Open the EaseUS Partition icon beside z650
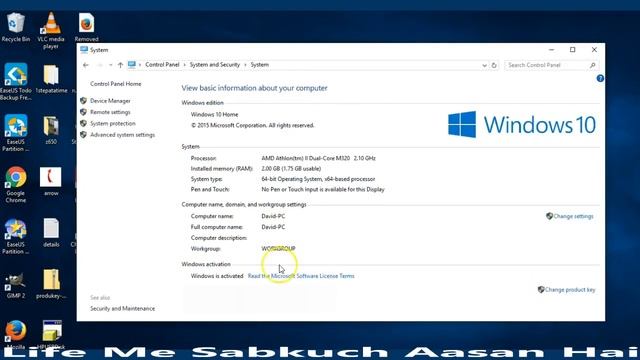 16,133
